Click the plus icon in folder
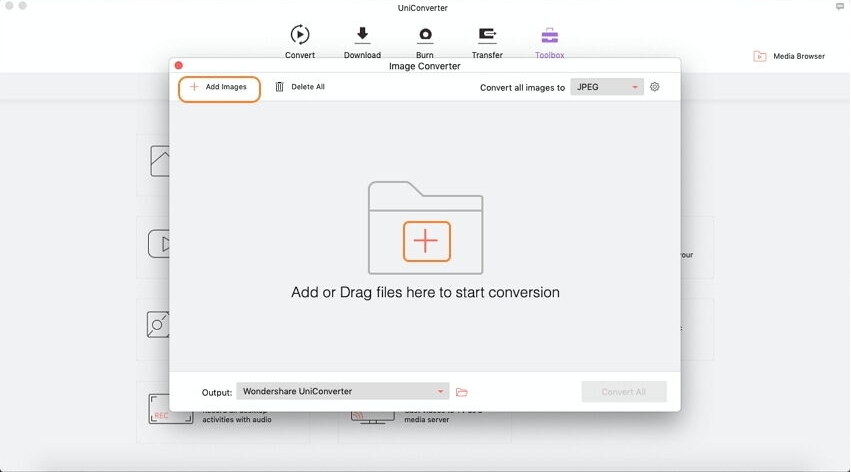This screenshot has width=851, height=472. coord(426,241)
